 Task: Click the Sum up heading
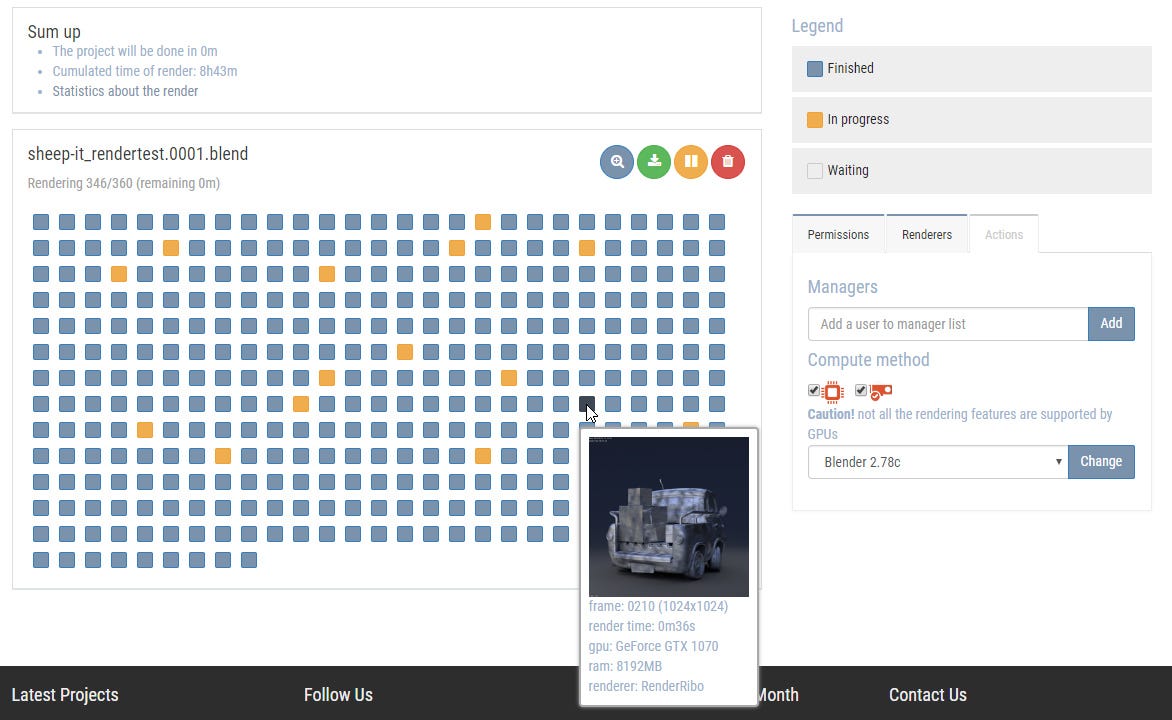click(54, 31)
